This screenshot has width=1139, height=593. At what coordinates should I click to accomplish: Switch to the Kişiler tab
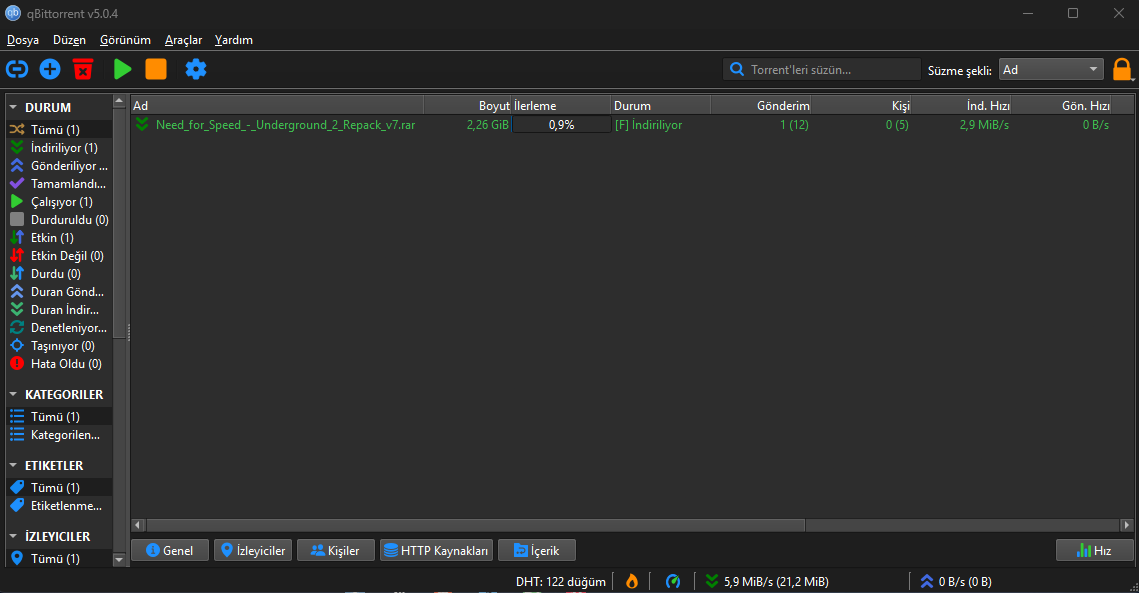pyautogui.click(x=336, y=550)
